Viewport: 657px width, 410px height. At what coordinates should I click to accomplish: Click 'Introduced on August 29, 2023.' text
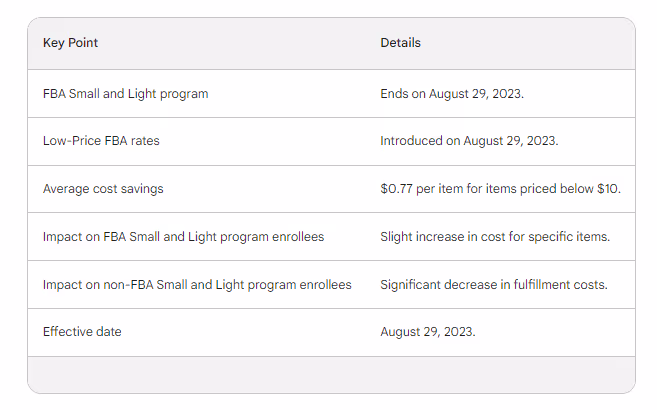coord(469,141)
